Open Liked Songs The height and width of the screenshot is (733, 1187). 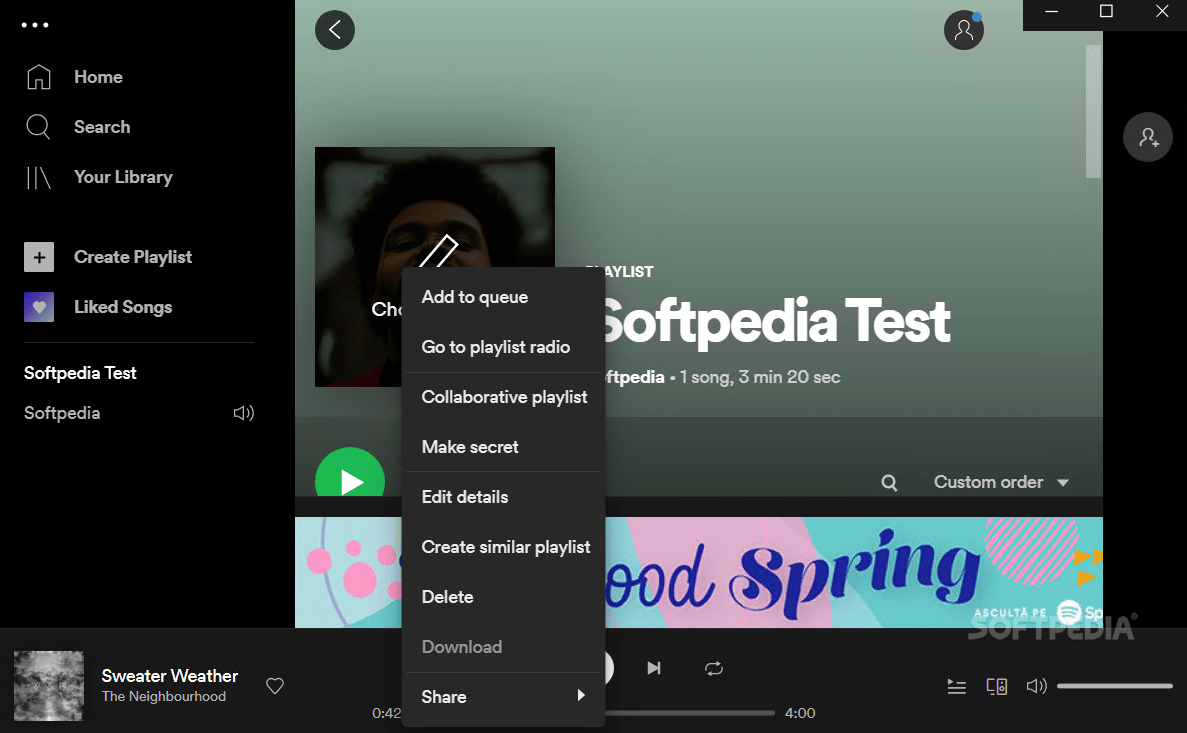(x=122, y=306)
